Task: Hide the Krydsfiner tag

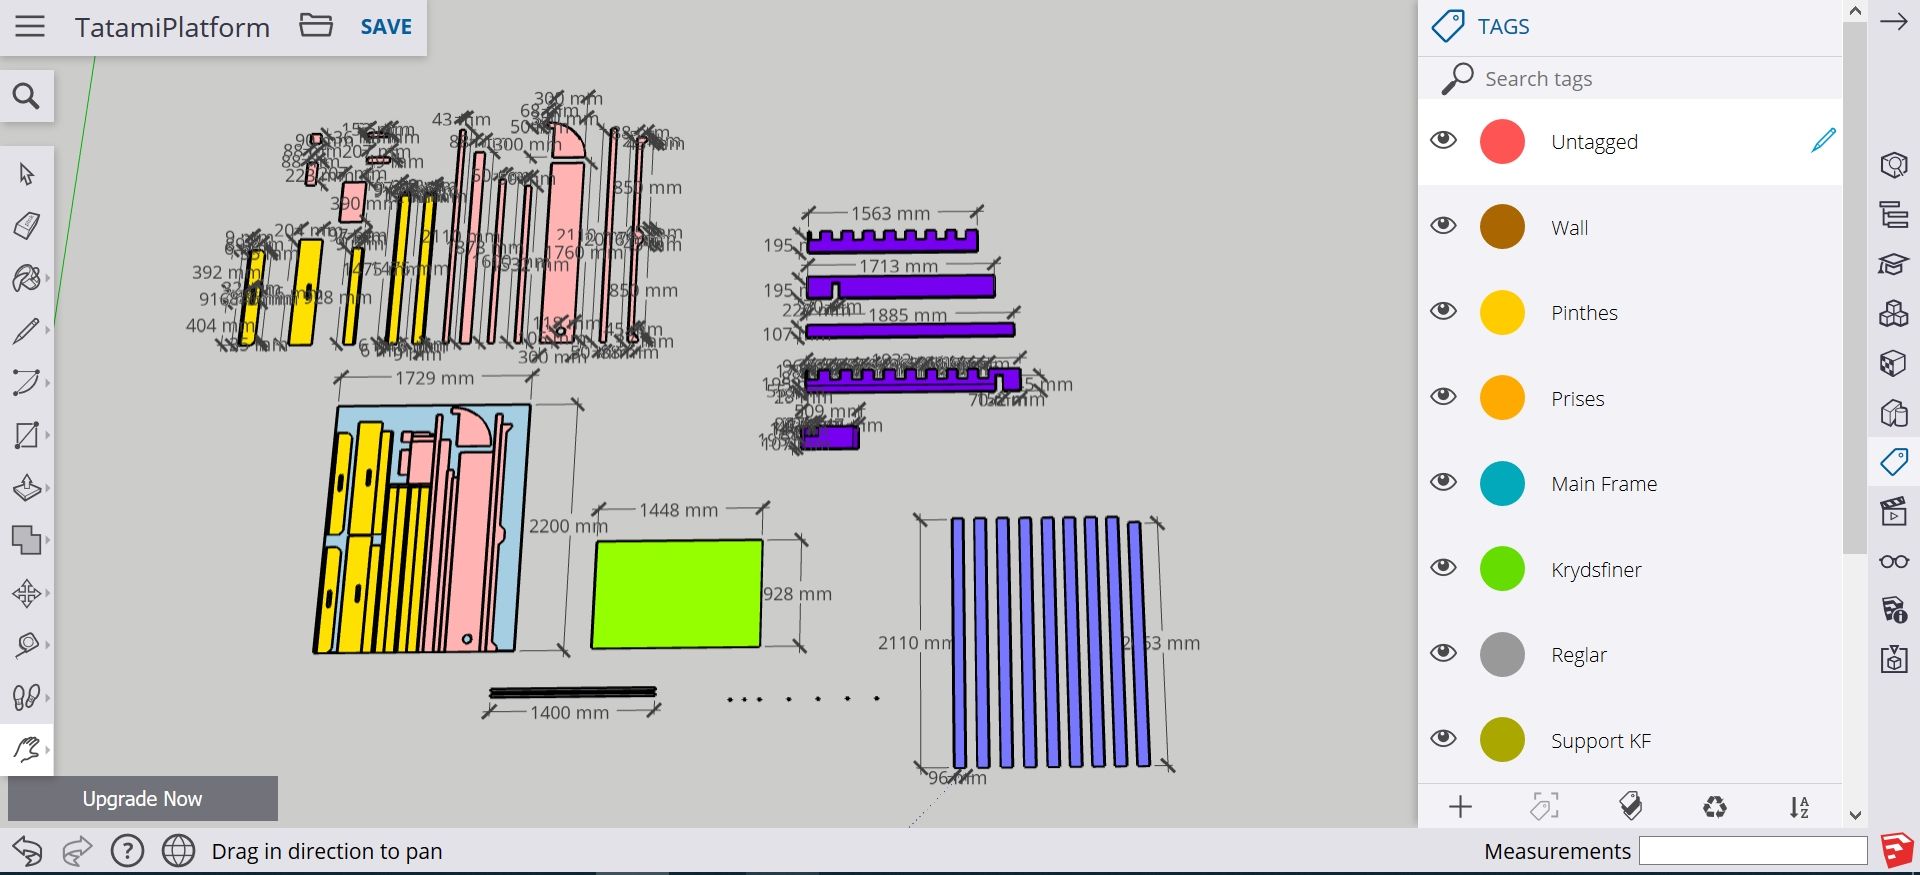Action: click(1443, 568)
